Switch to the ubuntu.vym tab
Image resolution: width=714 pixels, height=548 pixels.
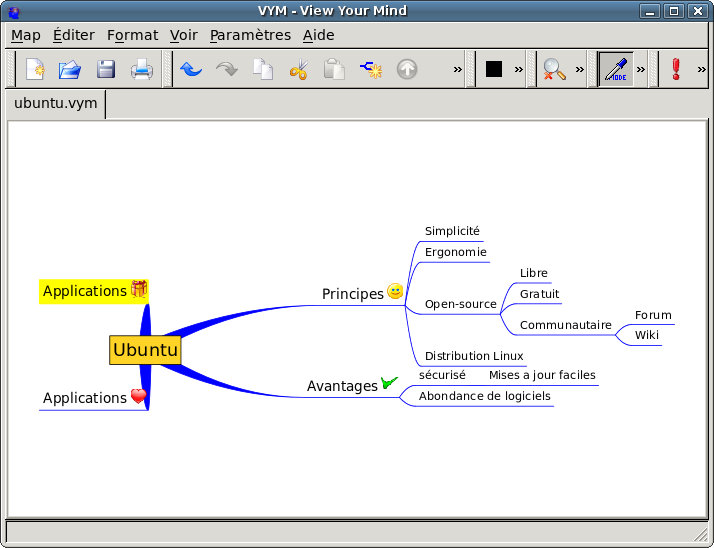56,103
